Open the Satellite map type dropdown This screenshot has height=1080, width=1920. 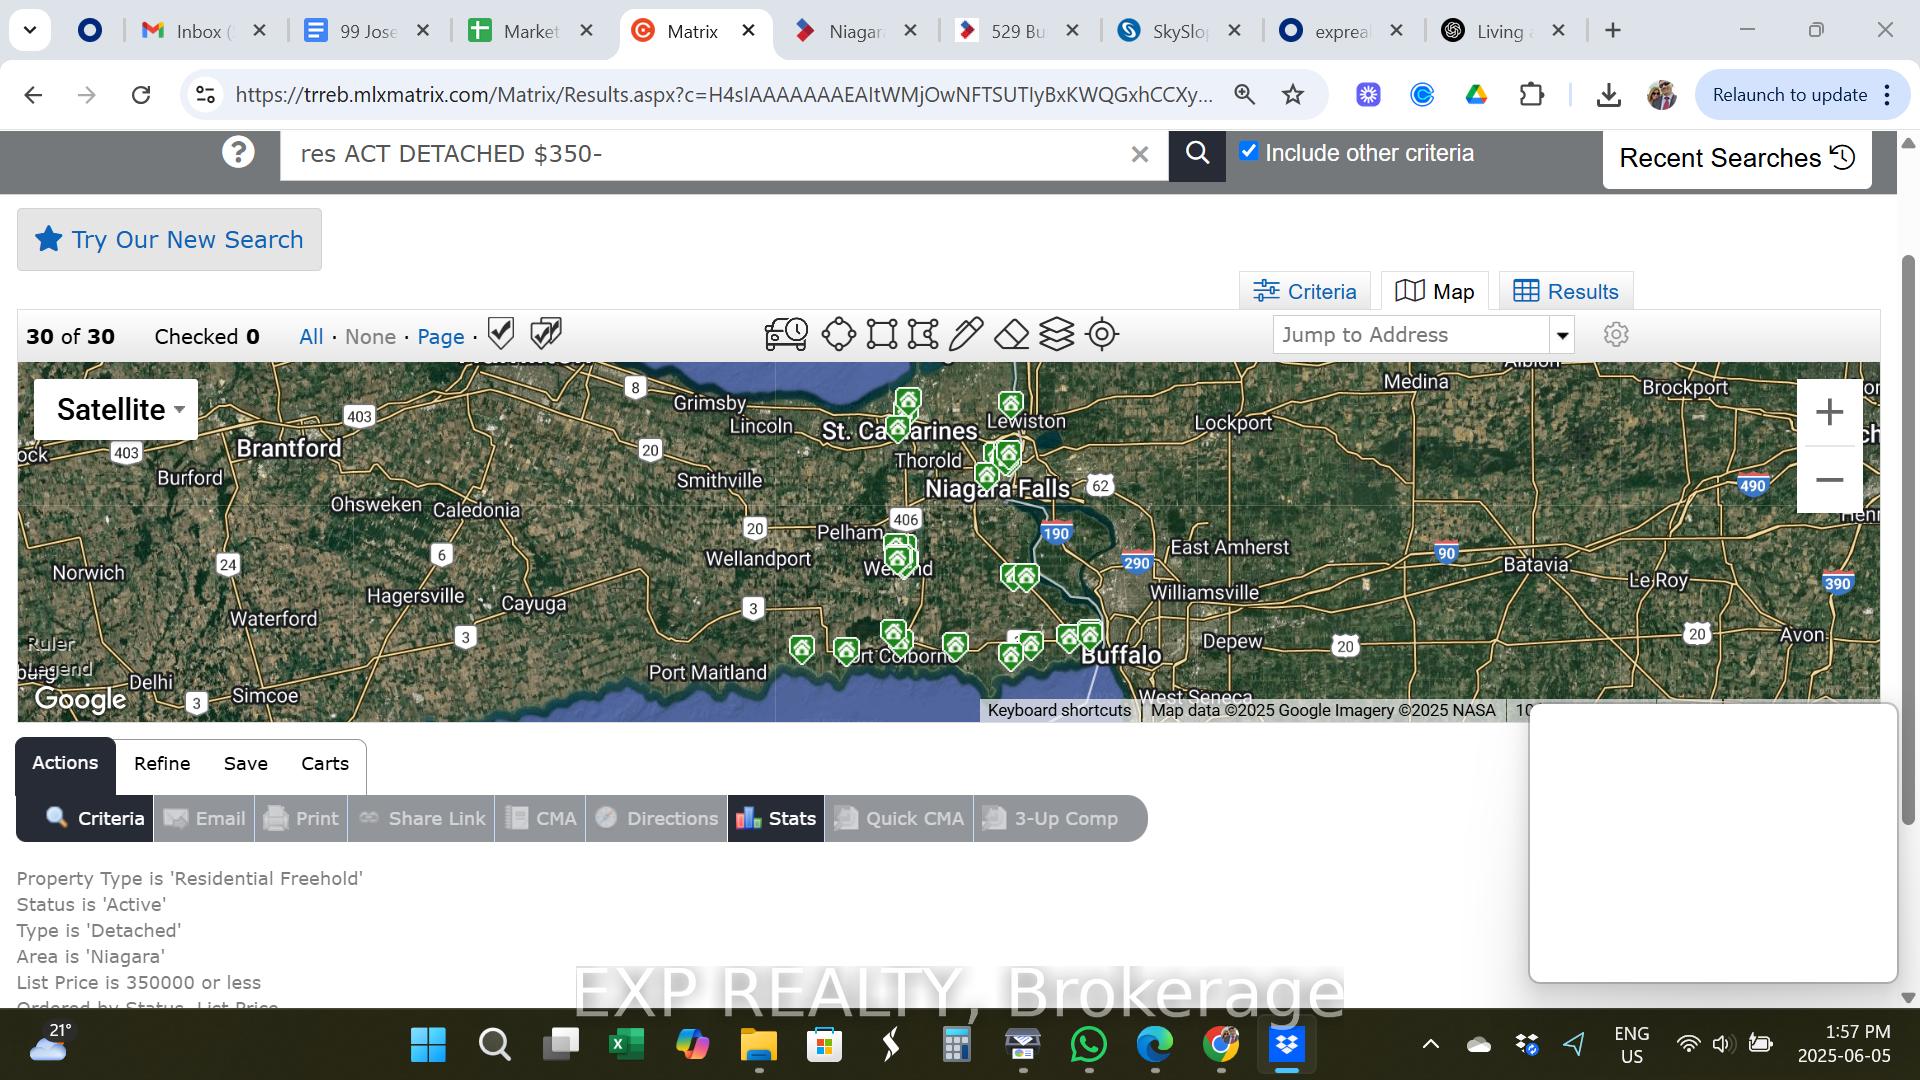(x=116, y=409)
